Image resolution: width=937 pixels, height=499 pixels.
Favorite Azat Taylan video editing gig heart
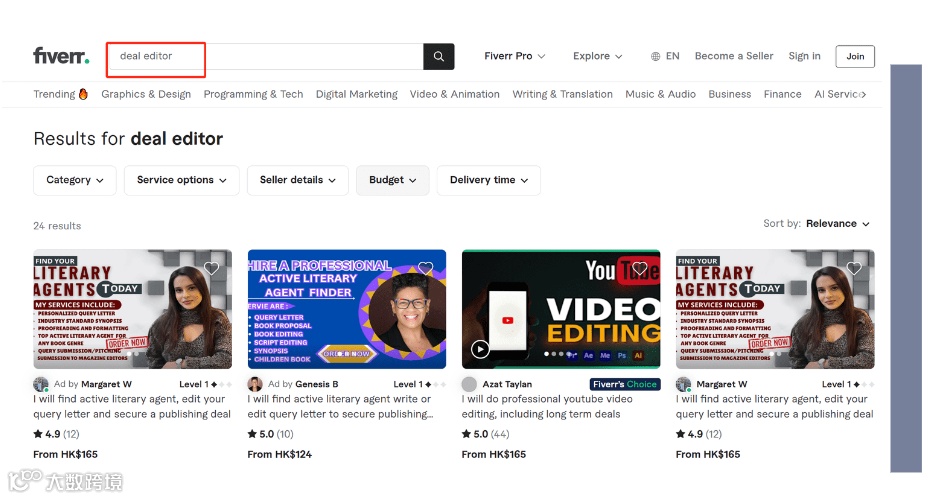[640, 268]
